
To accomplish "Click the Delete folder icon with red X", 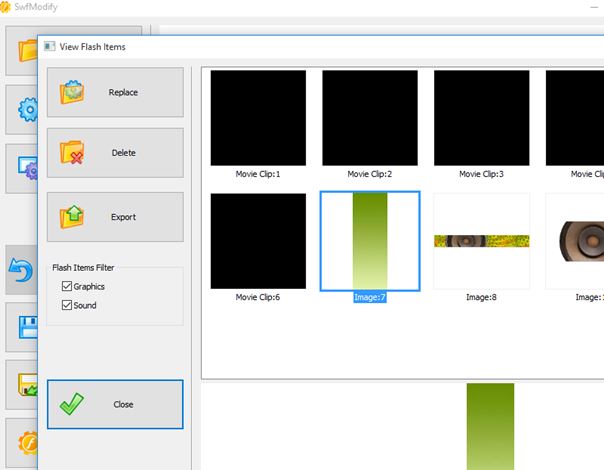I will click(x=72, y=153).
